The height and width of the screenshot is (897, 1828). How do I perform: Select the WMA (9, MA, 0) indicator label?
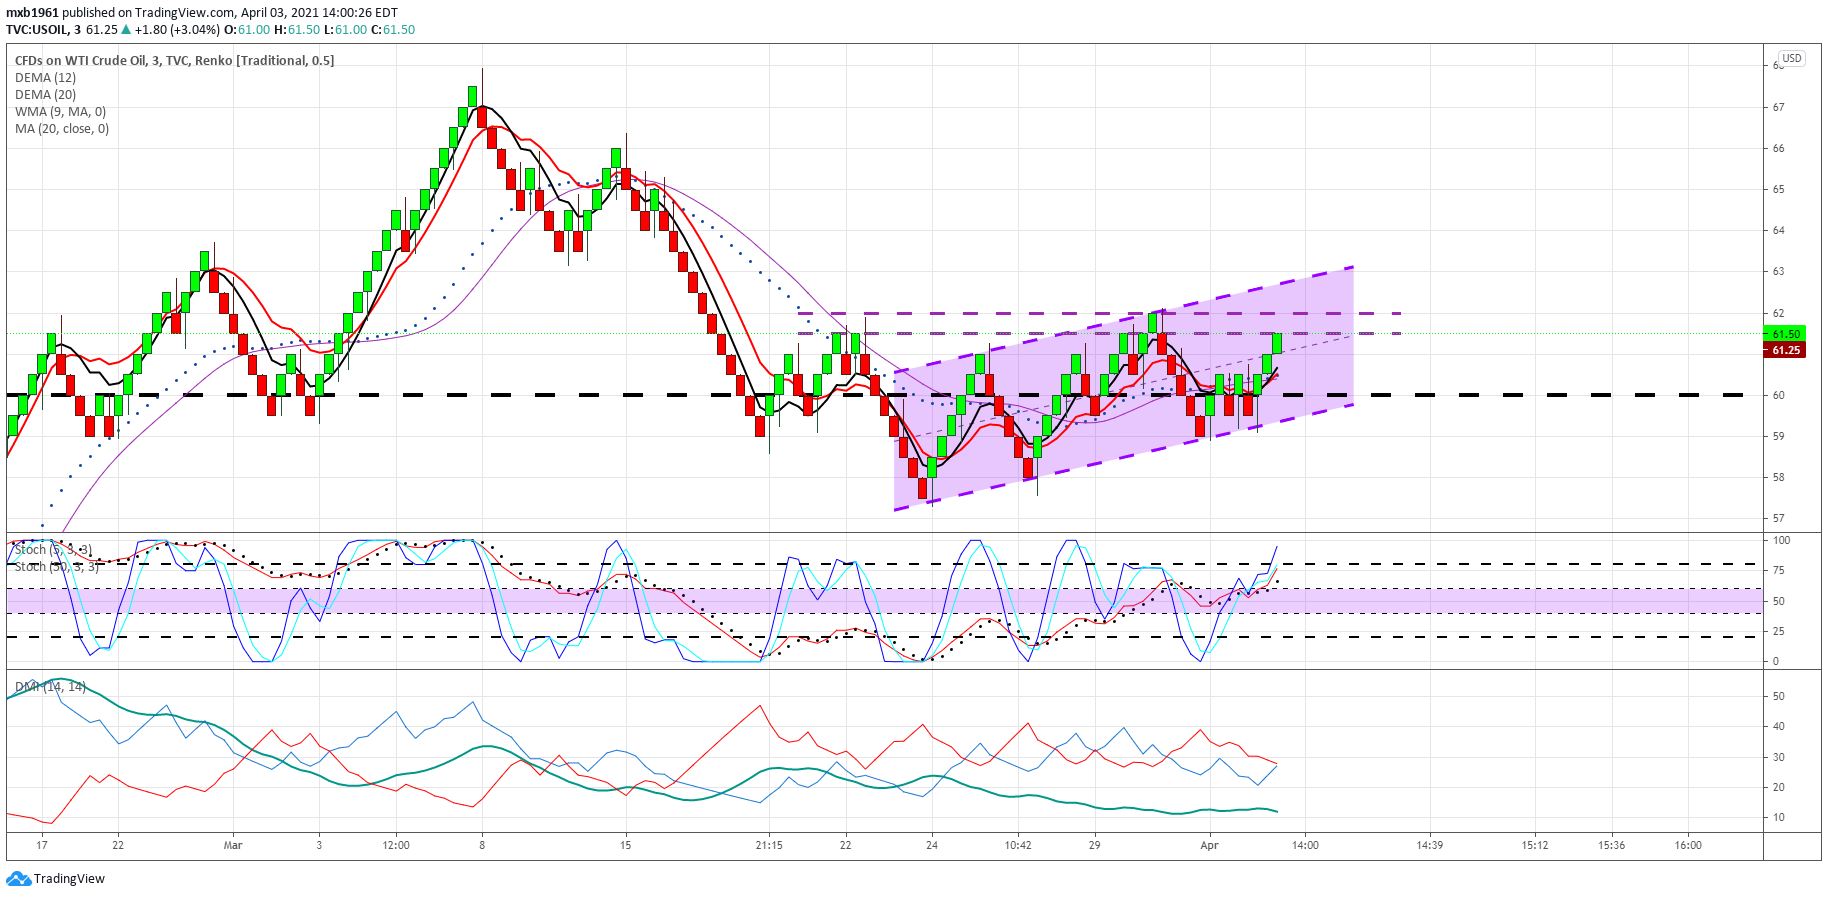(60, 112)
